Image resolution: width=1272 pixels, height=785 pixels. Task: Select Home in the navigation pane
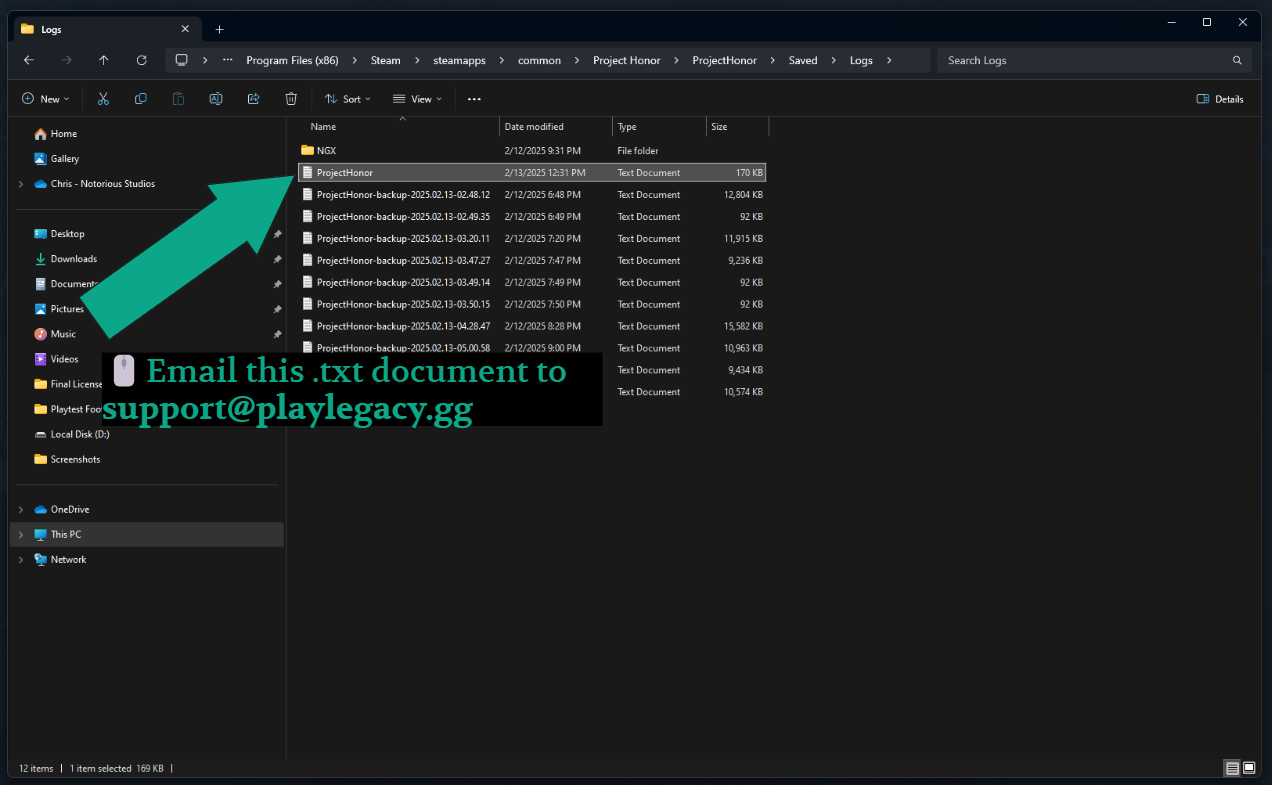55,134
